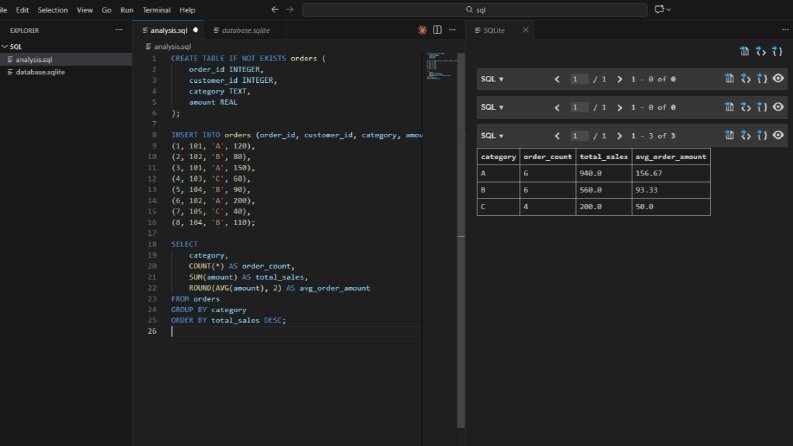Viewport: 793px width, 446px height.
Task: Go to previous page in 1 - 3 of 3 result
Action: coord(557,136)
